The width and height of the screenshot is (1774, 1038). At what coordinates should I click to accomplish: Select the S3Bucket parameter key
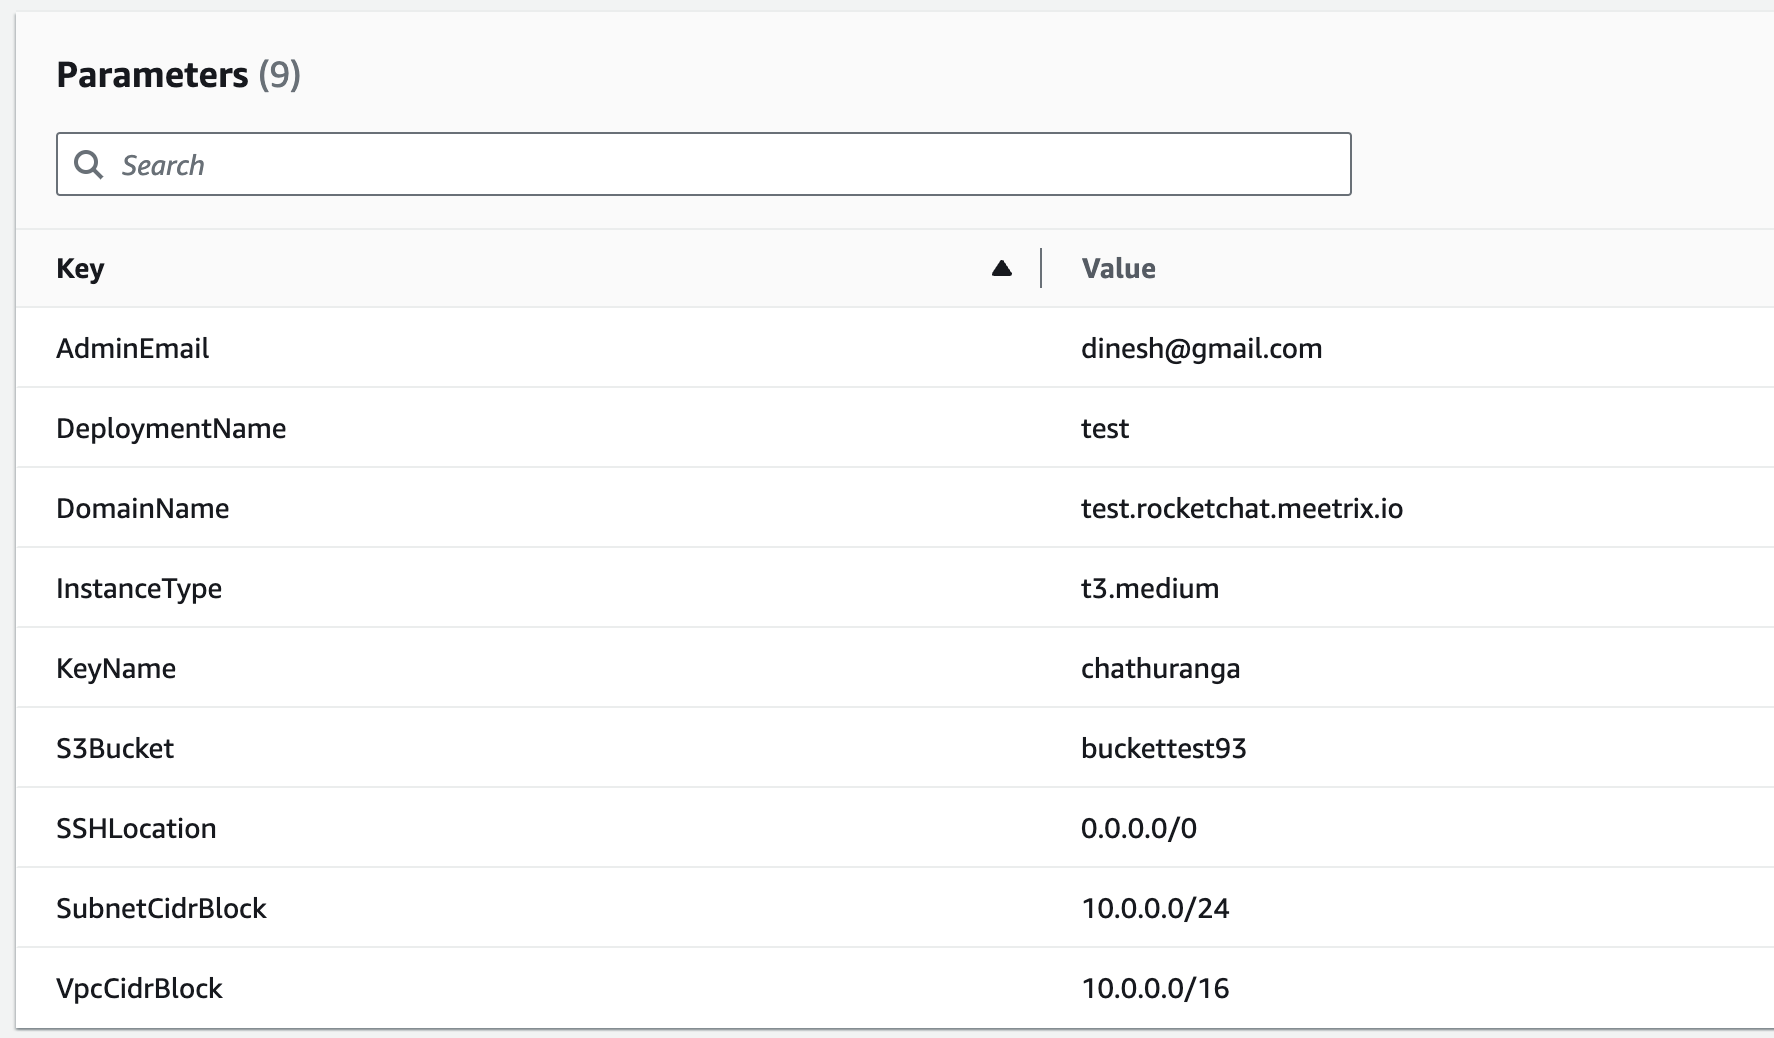point(115,748)
